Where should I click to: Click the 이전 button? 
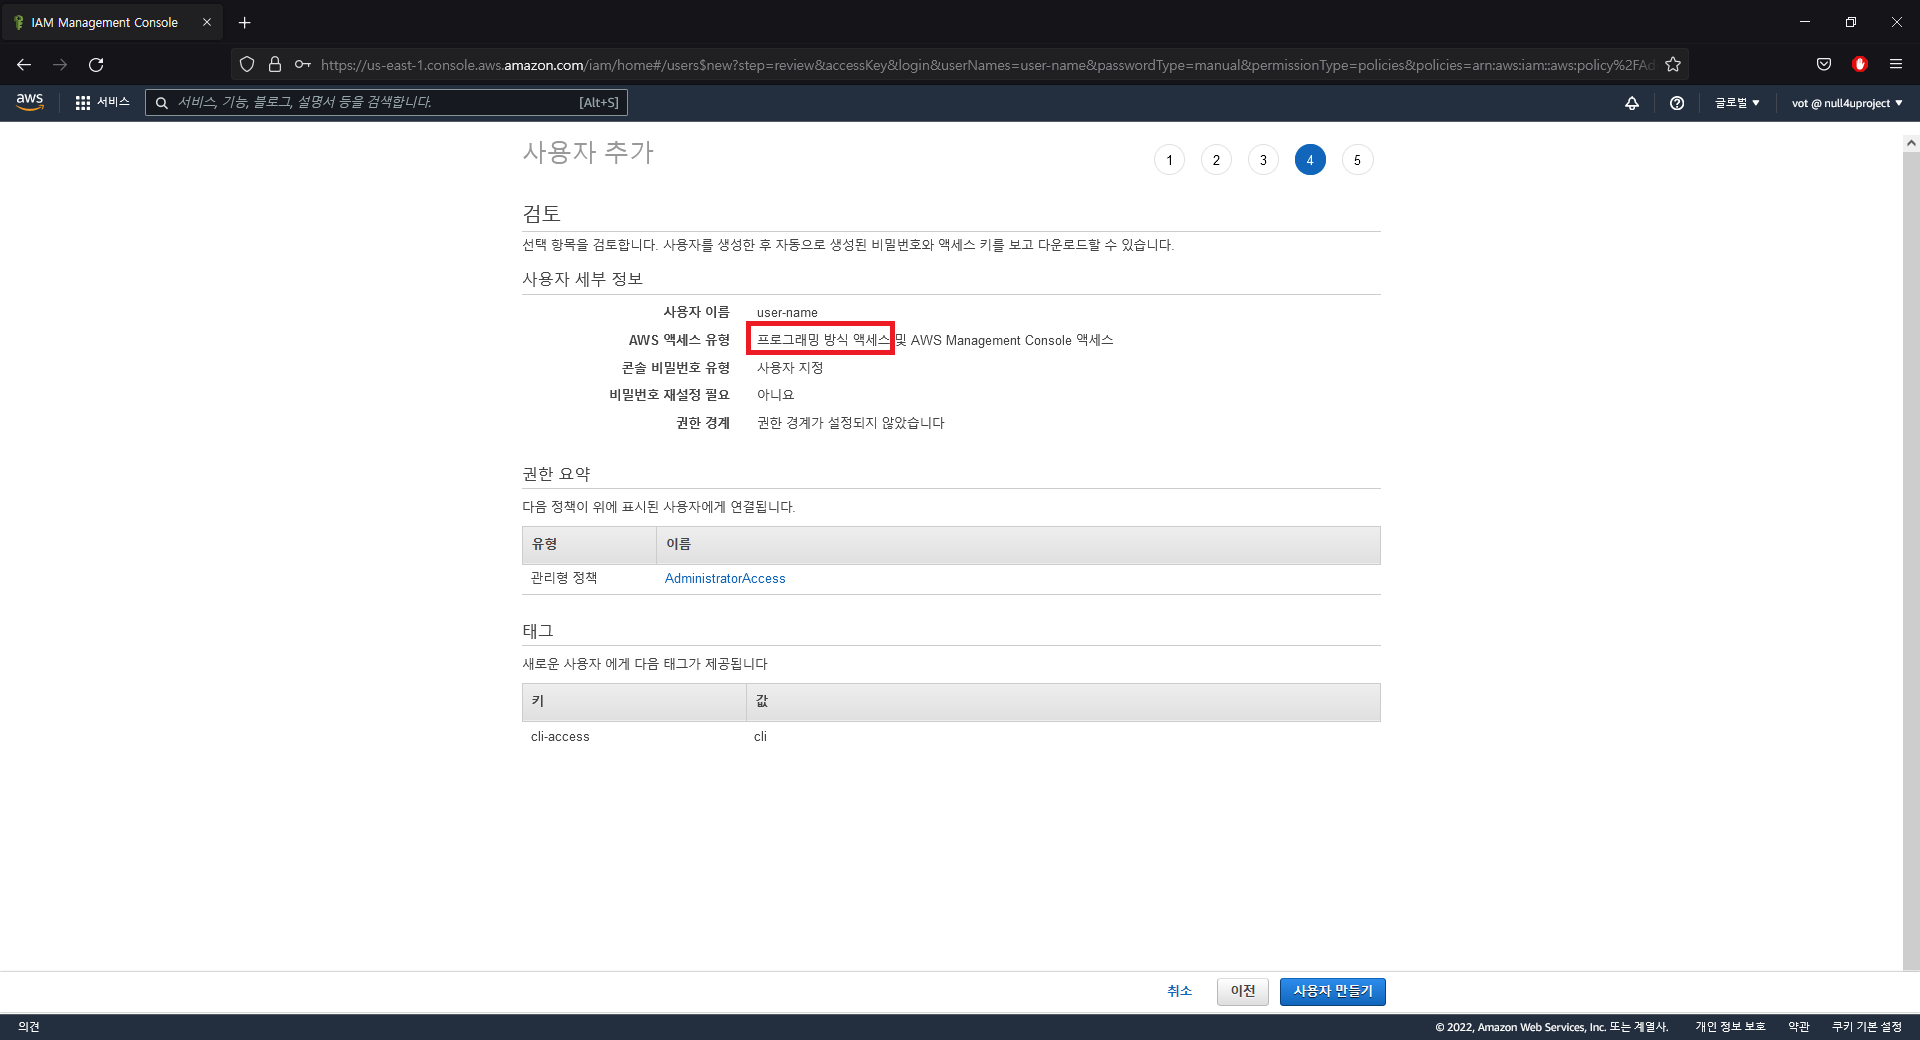pos(1243,991)
